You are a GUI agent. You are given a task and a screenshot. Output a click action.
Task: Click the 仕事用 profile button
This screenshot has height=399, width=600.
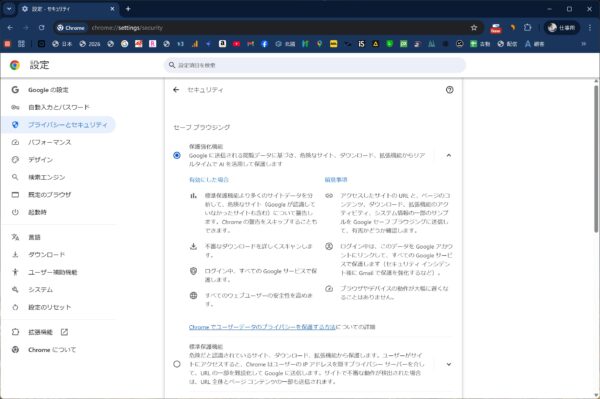point(561,28)
